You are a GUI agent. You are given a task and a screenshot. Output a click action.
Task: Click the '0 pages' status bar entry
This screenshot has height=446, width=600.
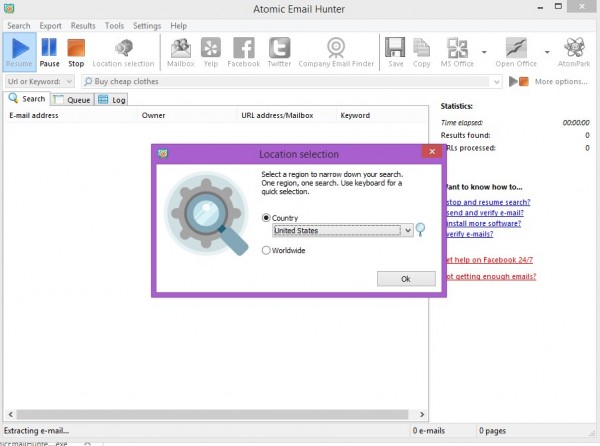tap(492, 431)
